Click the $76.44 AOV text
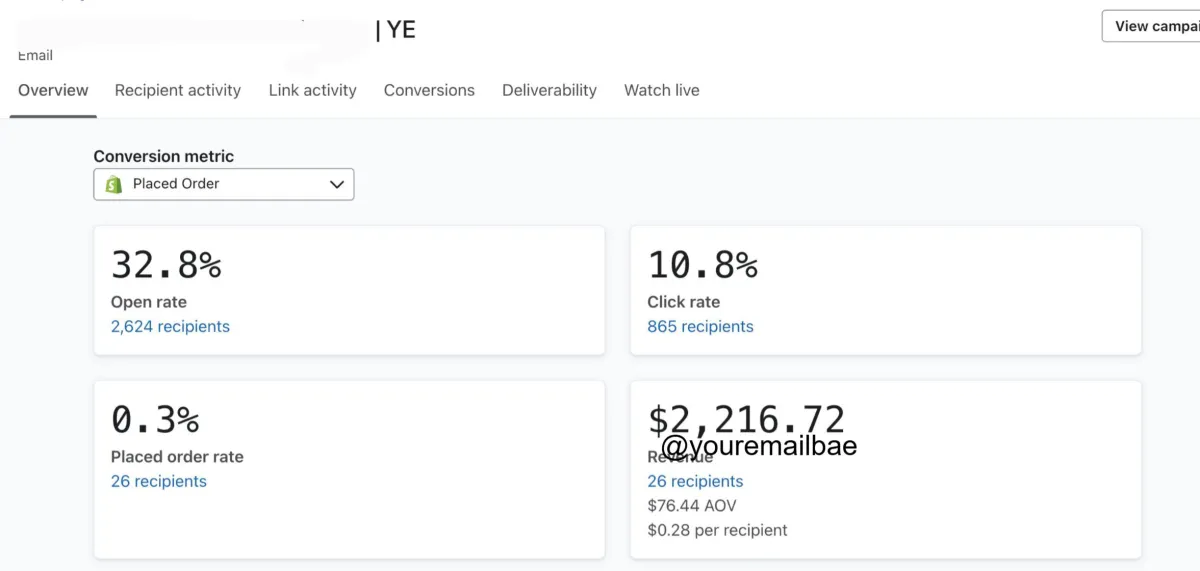 [x=691, y=505]
